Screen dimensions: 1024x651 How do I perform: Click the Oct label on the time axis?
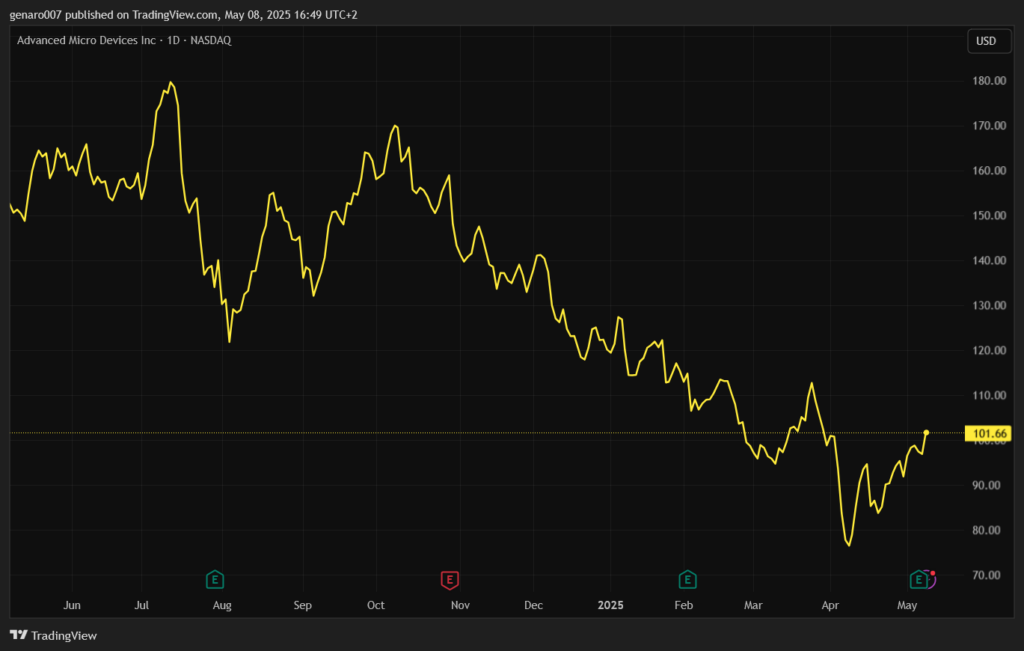click(376, 605)
